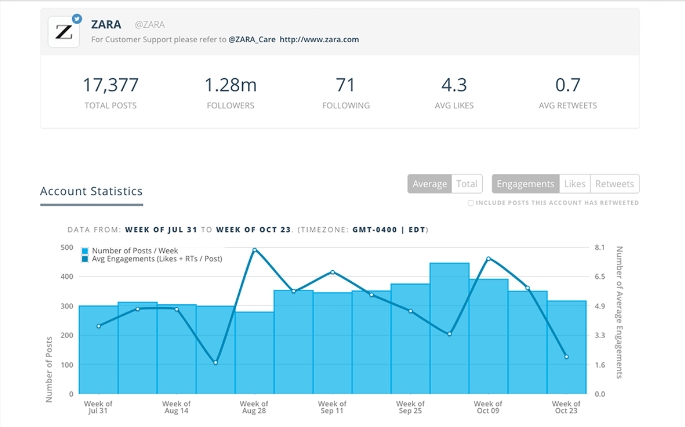685x427 pixels.
Task: Click the Week of Oct 23 bar
Action: click(567, 347)
